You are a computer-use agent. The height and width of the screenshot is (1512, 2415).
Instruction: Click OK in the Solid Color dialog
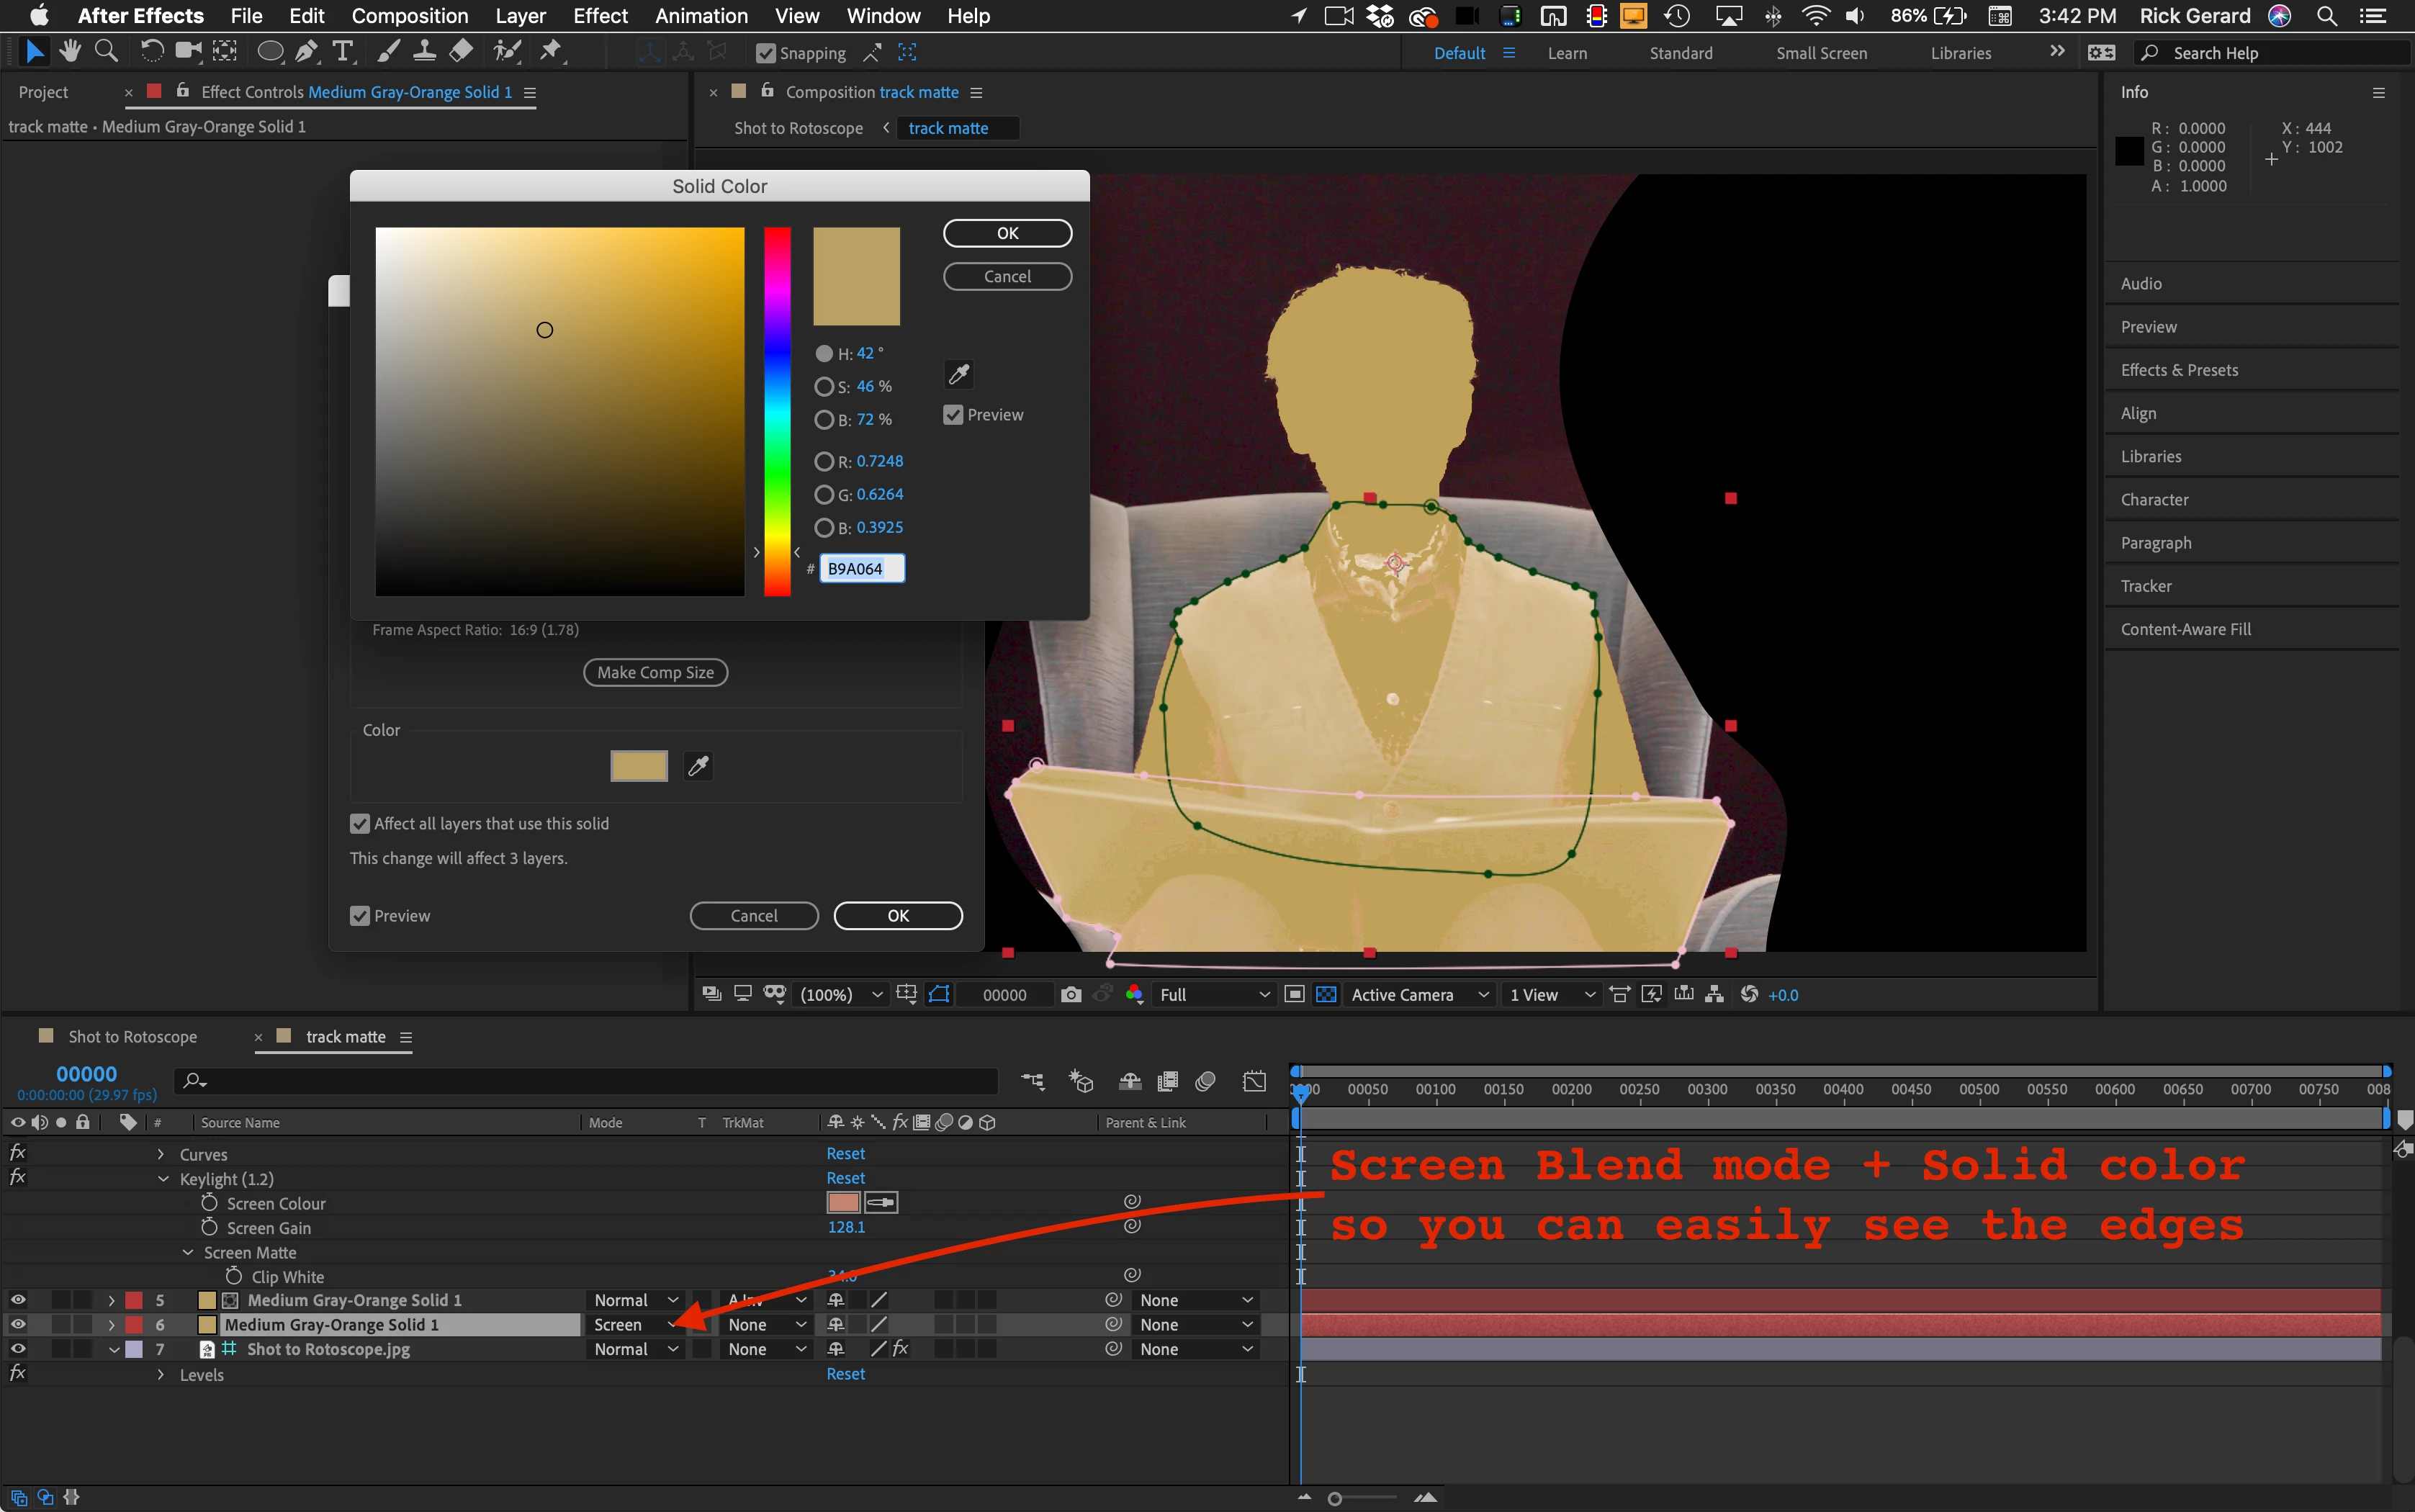1007,233
